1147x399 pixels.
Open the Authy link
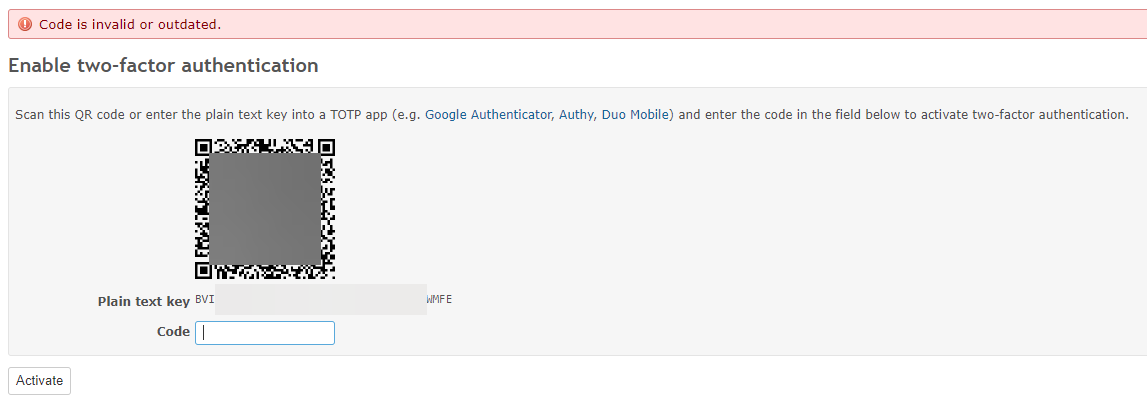(576, 114)
